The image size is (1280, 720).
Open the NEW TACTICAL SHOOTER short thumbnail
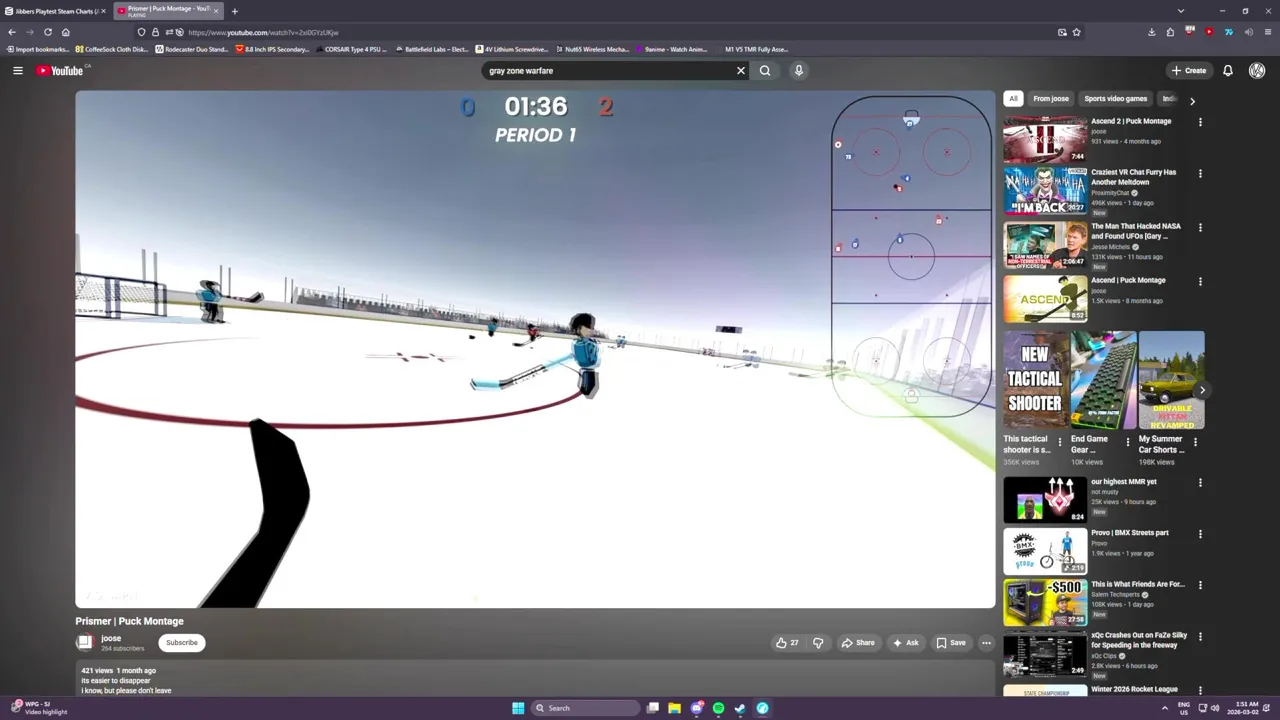pyautogui.click(x=1035, y=380)
